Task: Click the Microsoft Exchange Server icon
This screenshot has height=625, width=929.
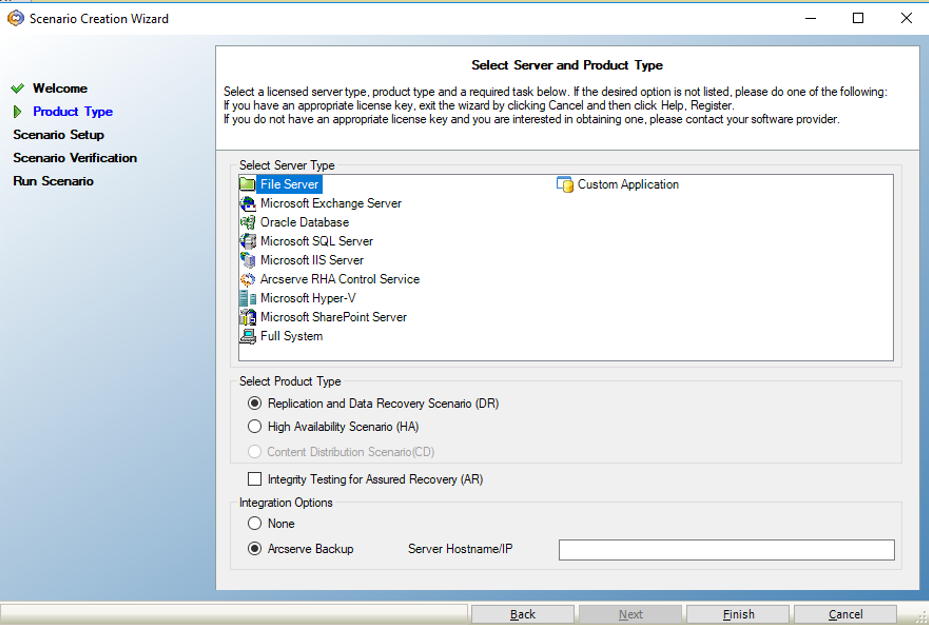Action: coord(247,203)
